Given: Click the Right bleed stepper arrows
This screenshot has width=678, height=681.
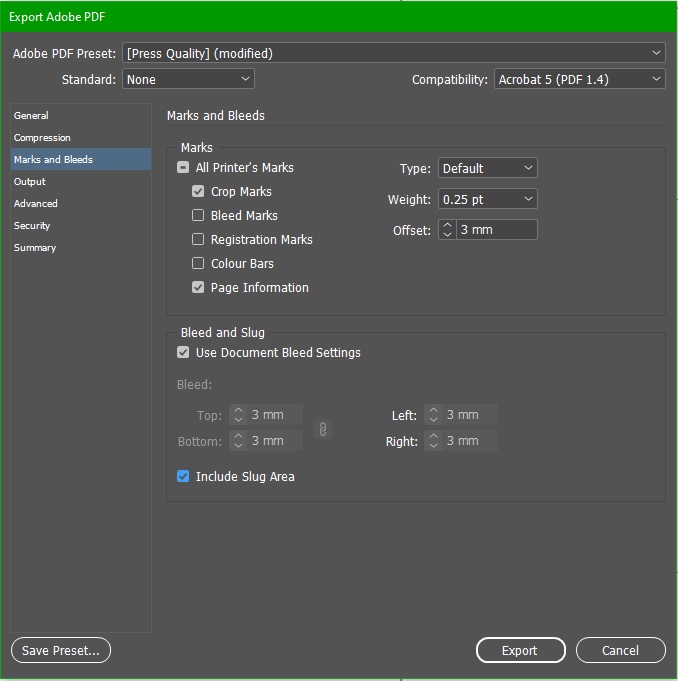Looking at the screenshot, I should point(433,440).
